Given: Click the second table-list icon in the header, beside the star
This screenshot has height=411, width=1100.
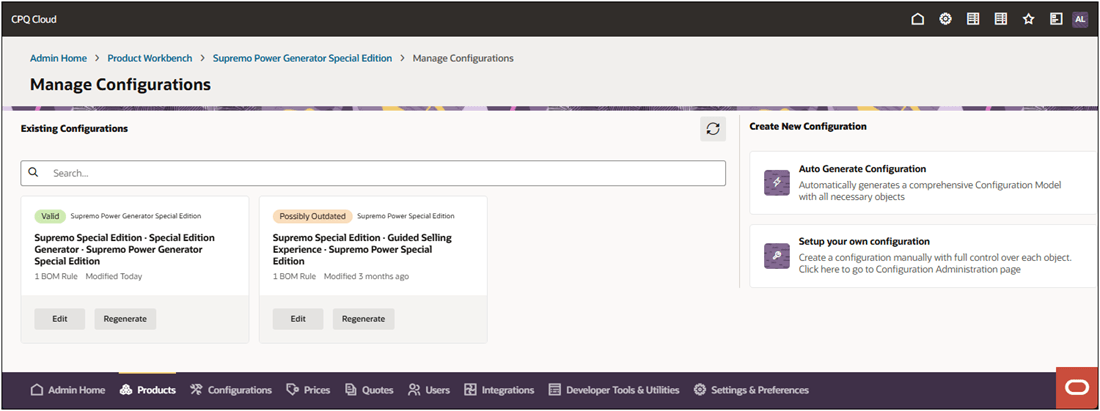Looking at the screenshot, I should (1001, 20).
